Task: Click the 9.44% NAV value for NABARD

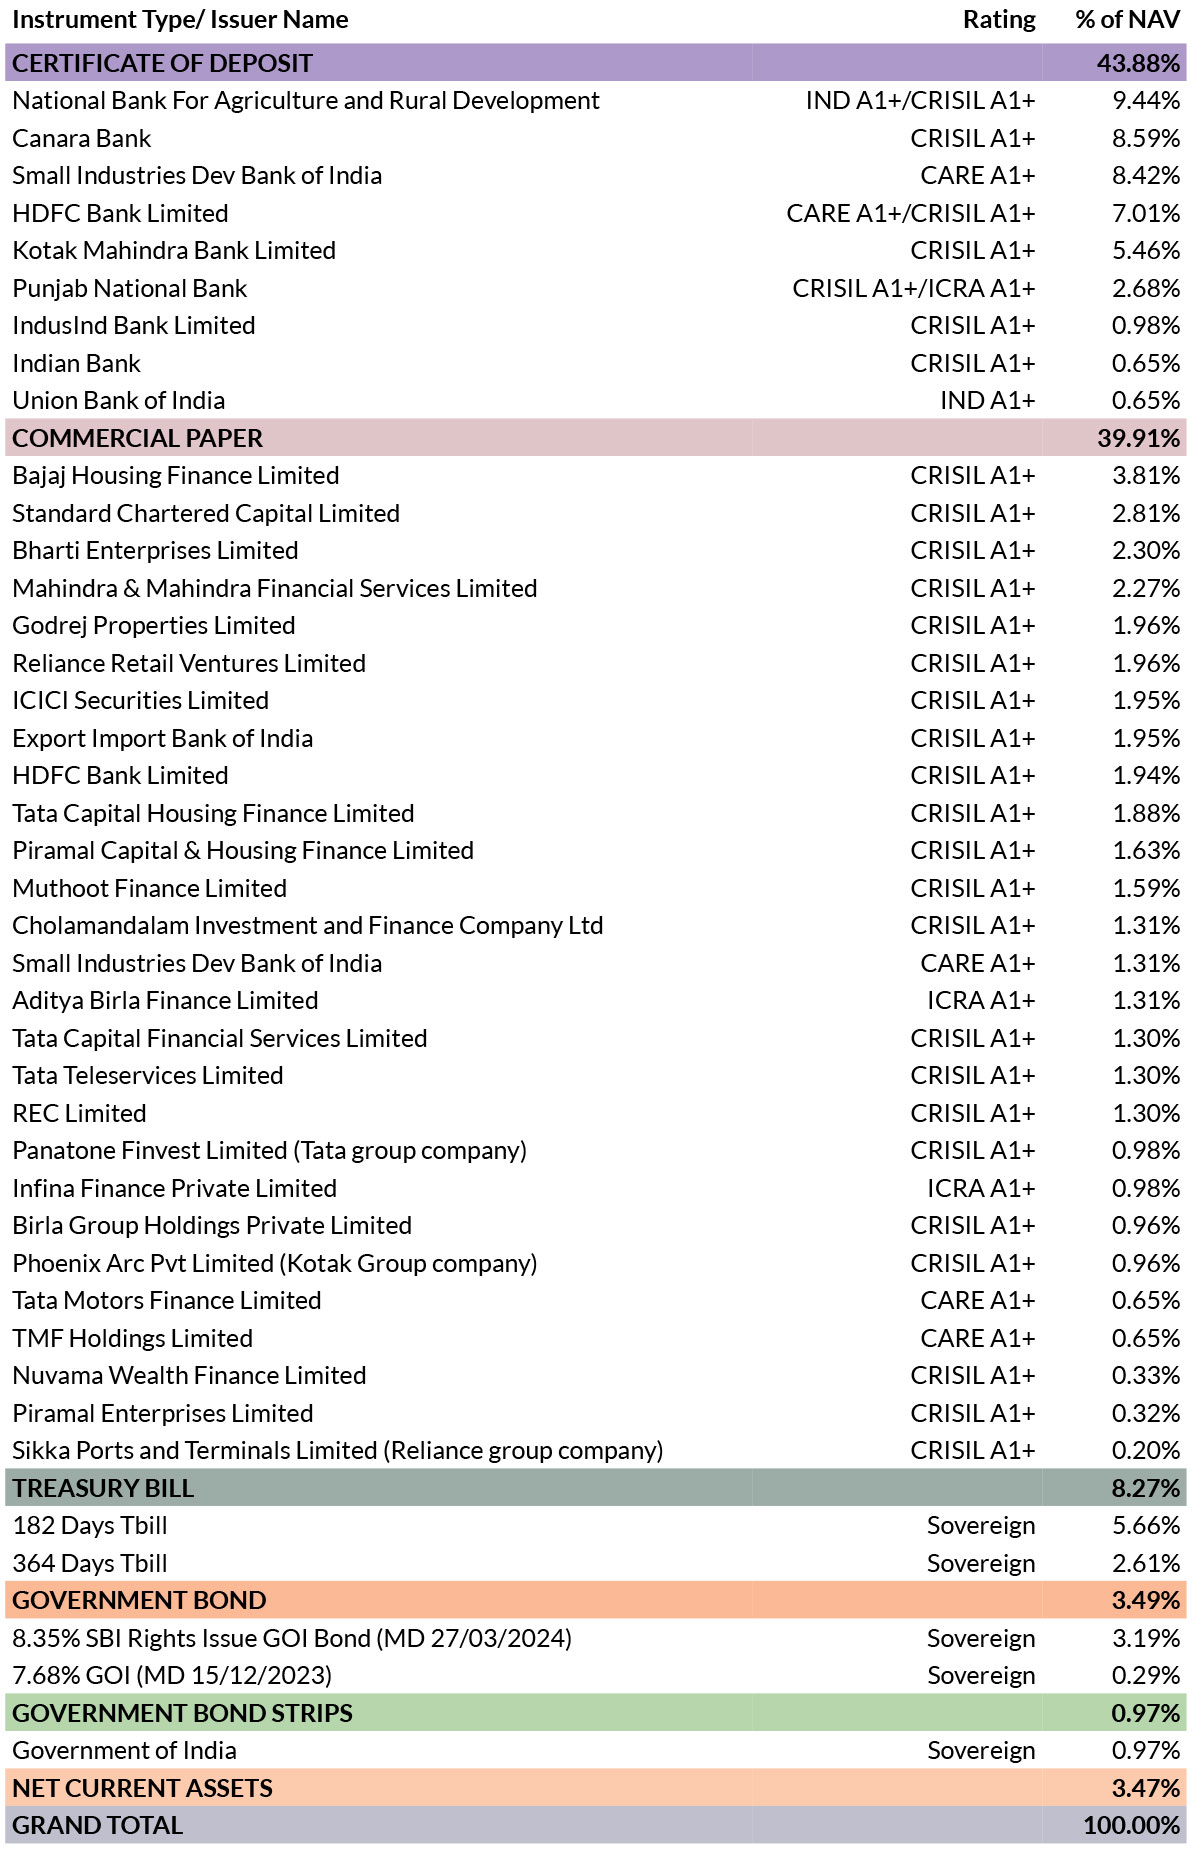Action: click(1146, 100)
